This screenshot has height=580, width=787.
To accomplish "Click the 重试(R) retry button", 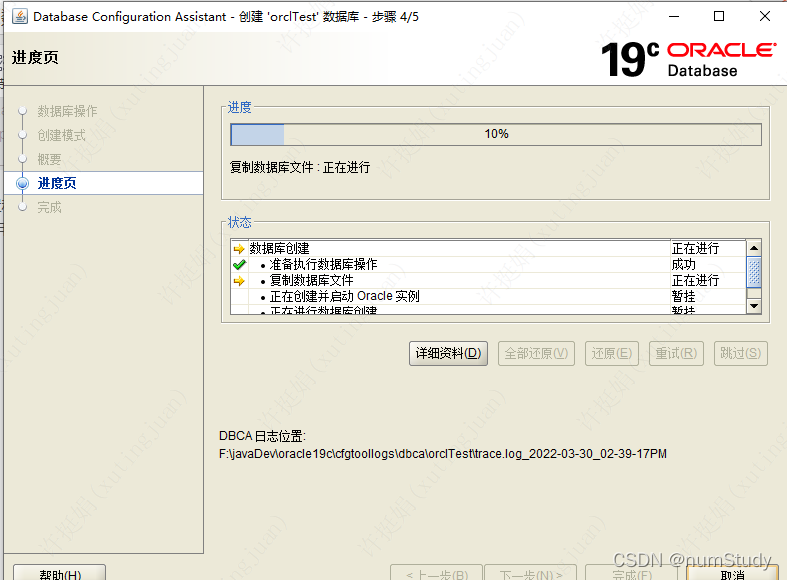I will tap(676, 354).
